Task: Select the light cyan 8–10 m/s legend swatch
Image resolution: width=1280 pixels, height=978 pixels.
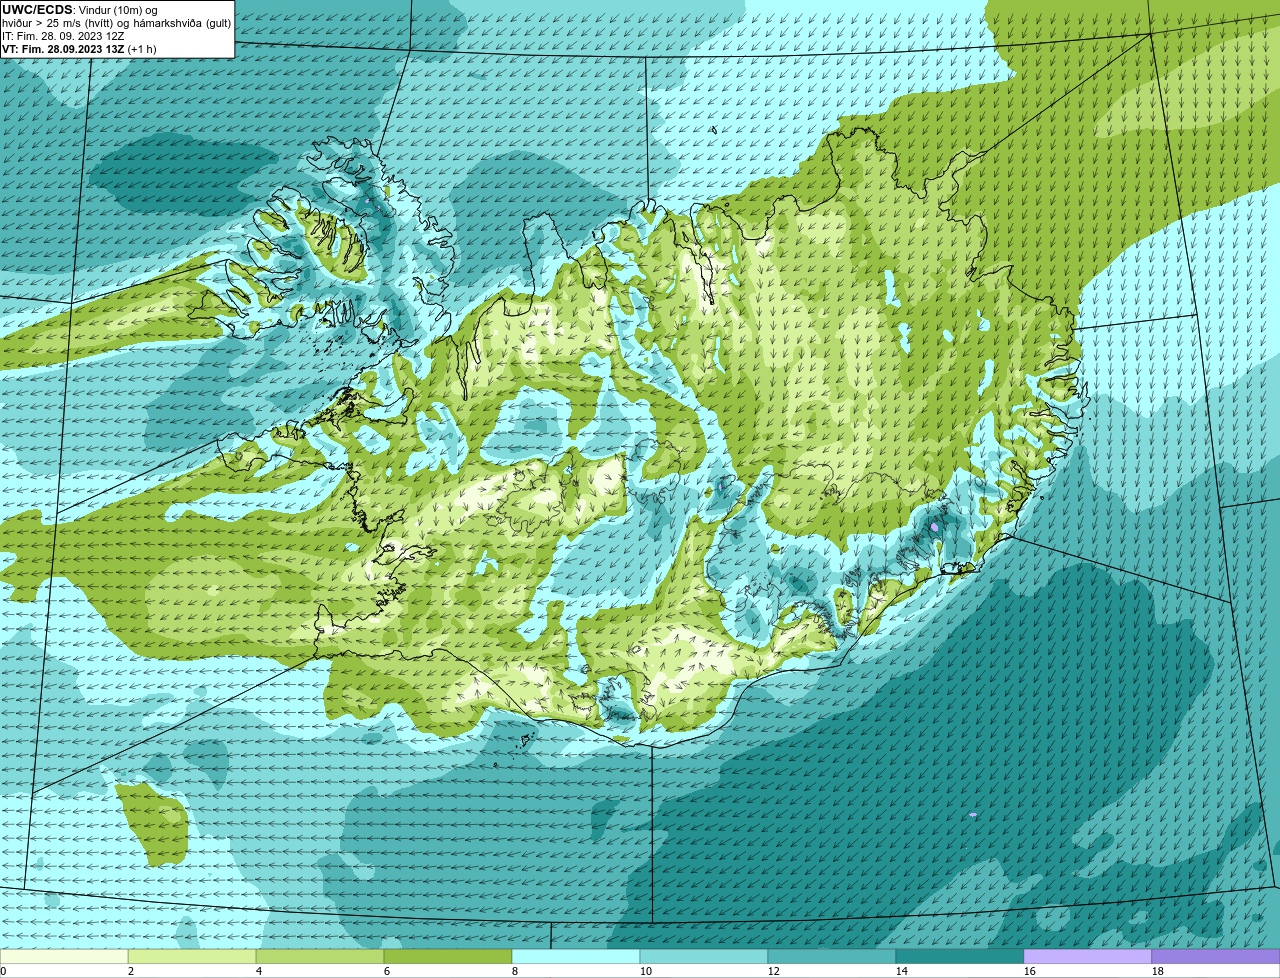Action: point(576,956)
